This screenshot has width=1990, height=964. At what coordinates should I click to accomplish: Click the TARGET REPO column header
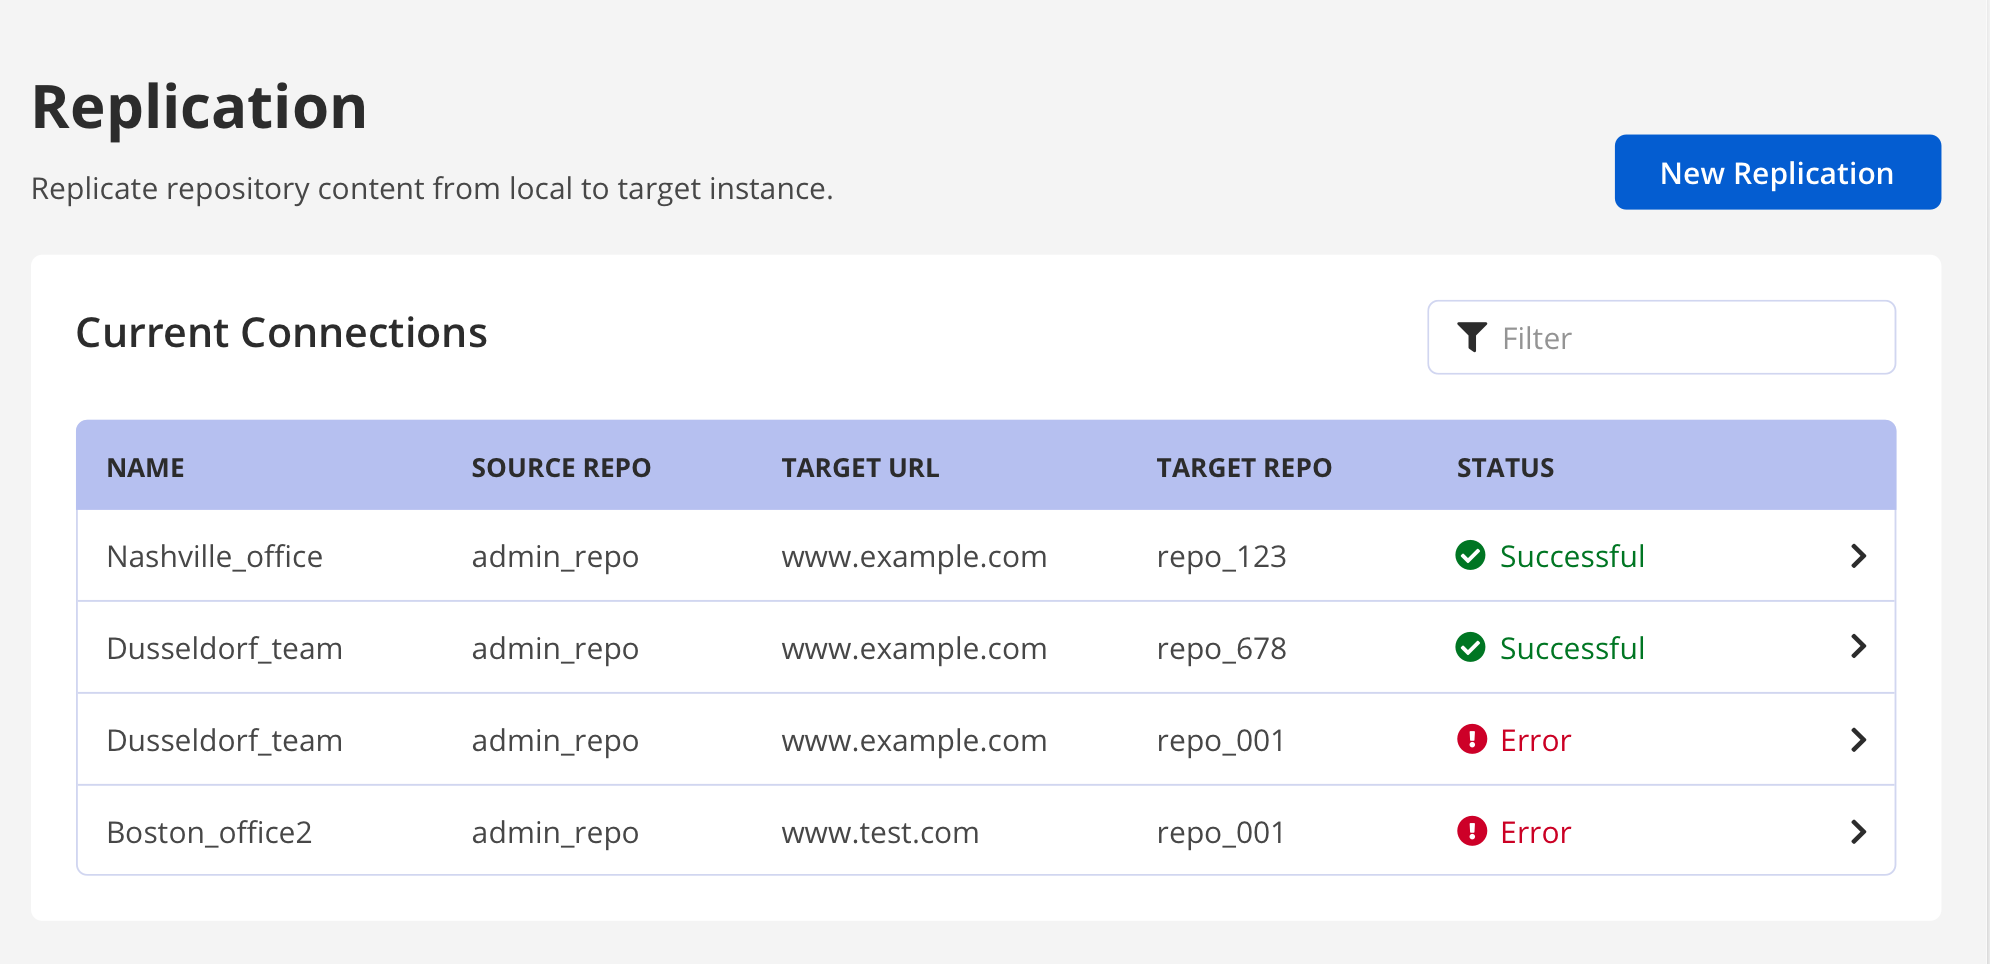pos(1244,468)
